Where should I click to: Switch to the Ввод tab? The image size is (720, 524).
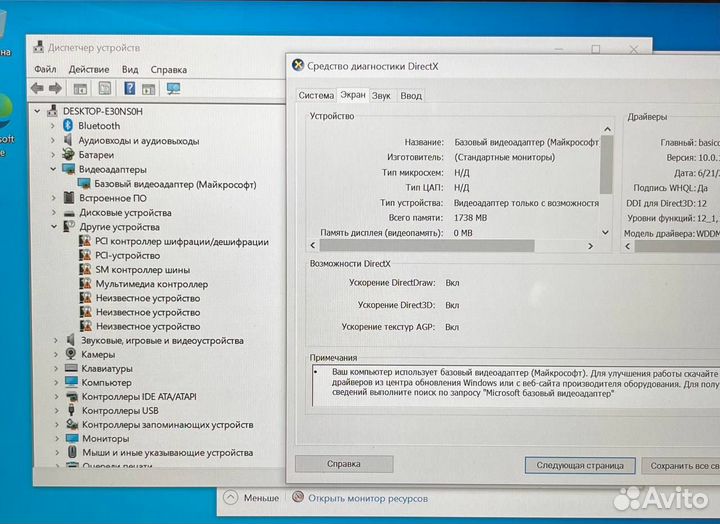click(x=411, y=96)
